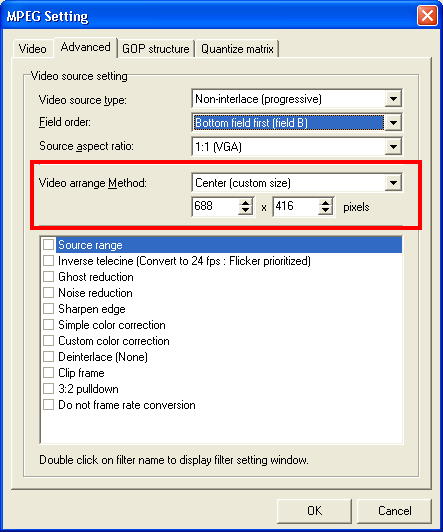Click the Cancel button
The width and height of the screenshot is (443, 532).
click(x=394, y=511)
